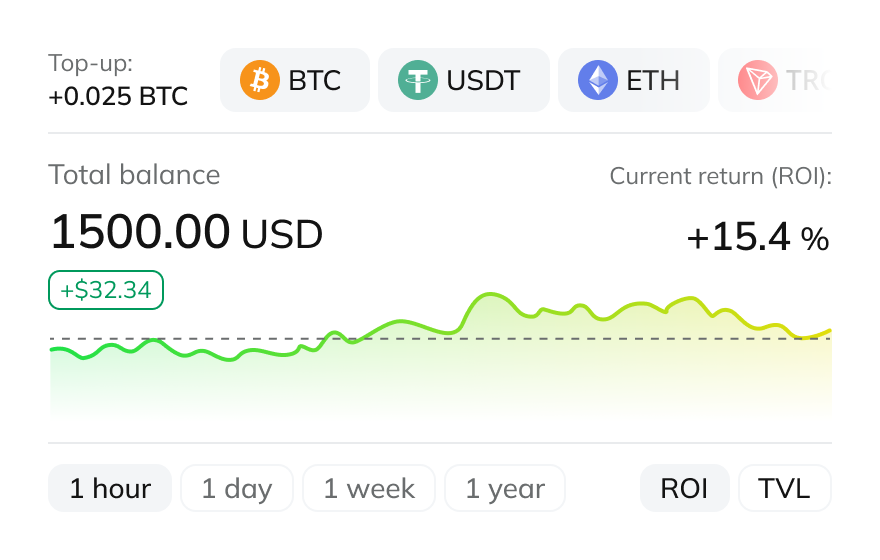
Task: Click the orange Bitcoin logo icon
Action: (x=260, y=80)
